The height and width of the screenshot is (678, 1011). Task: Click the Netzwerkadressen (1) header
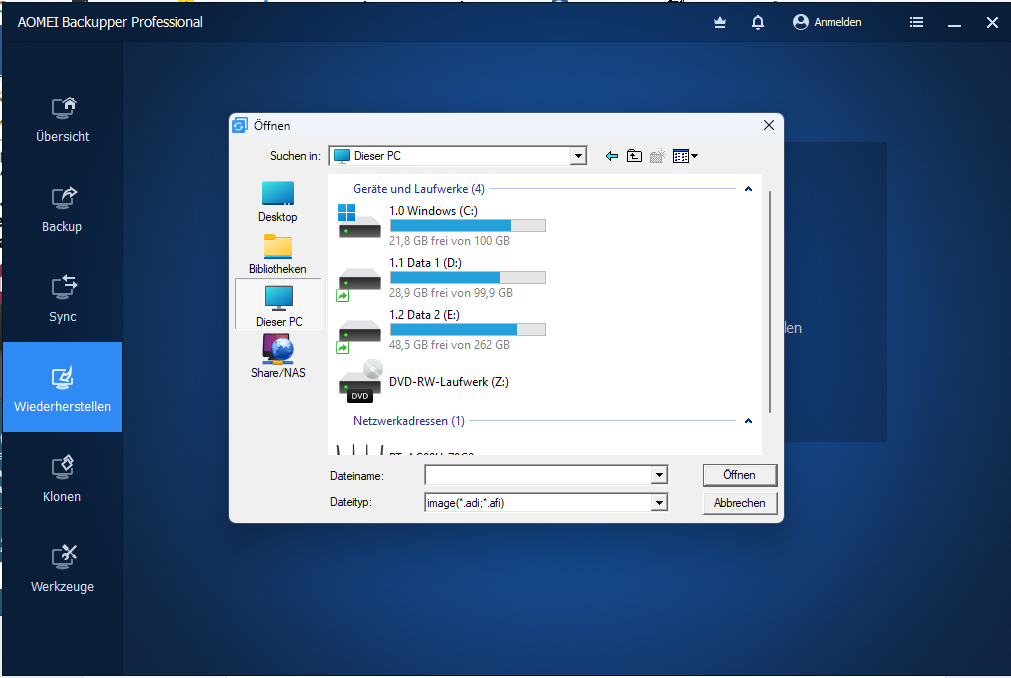coord(409,421)
